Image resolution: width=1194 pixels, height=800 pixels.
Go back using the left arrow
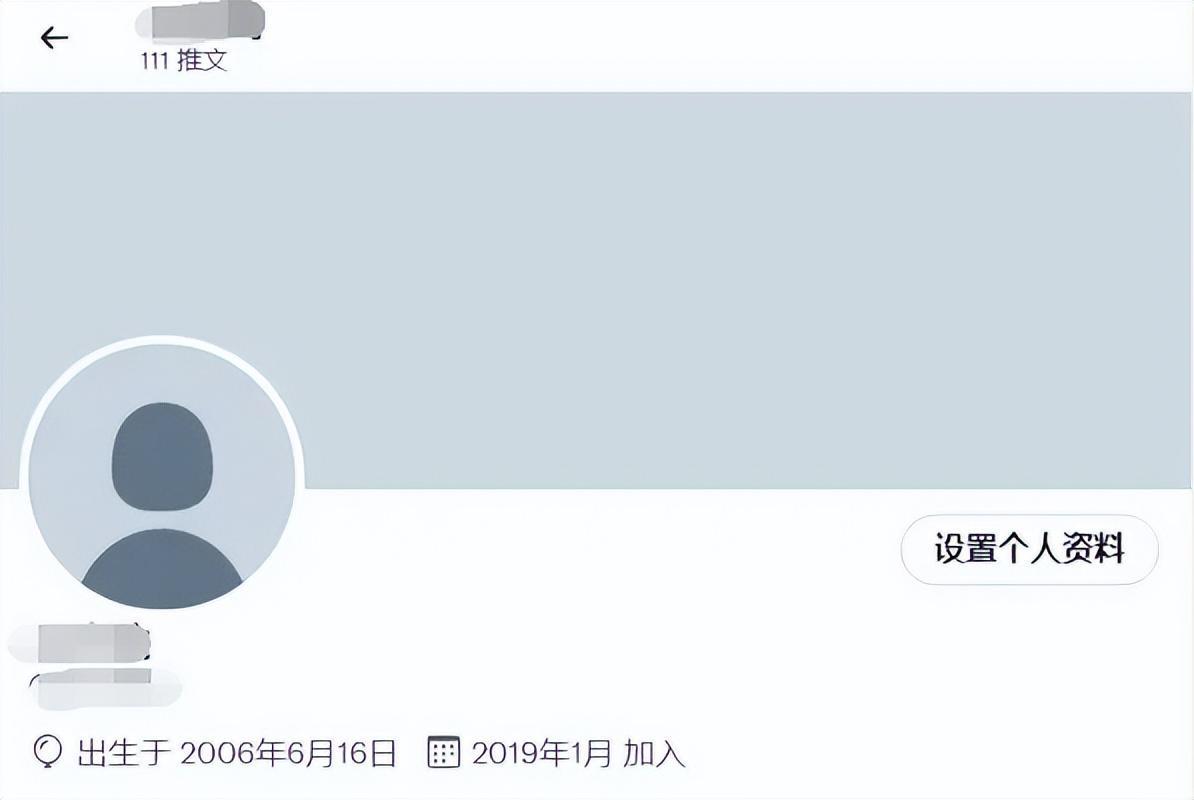[x=54, y=37]
